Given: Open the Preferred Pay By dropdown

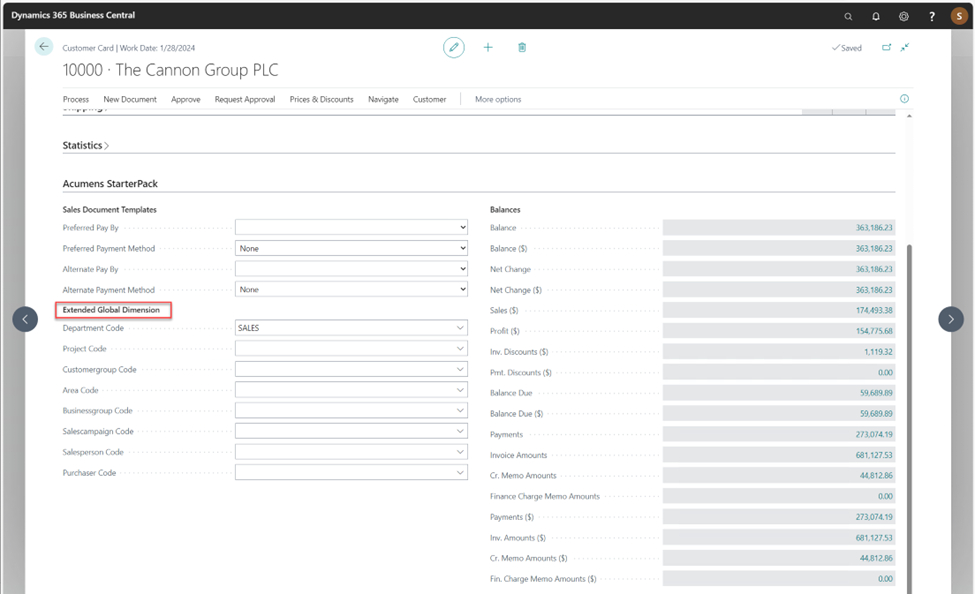Looking at the screenshot, I should click(x=351, y=228).
